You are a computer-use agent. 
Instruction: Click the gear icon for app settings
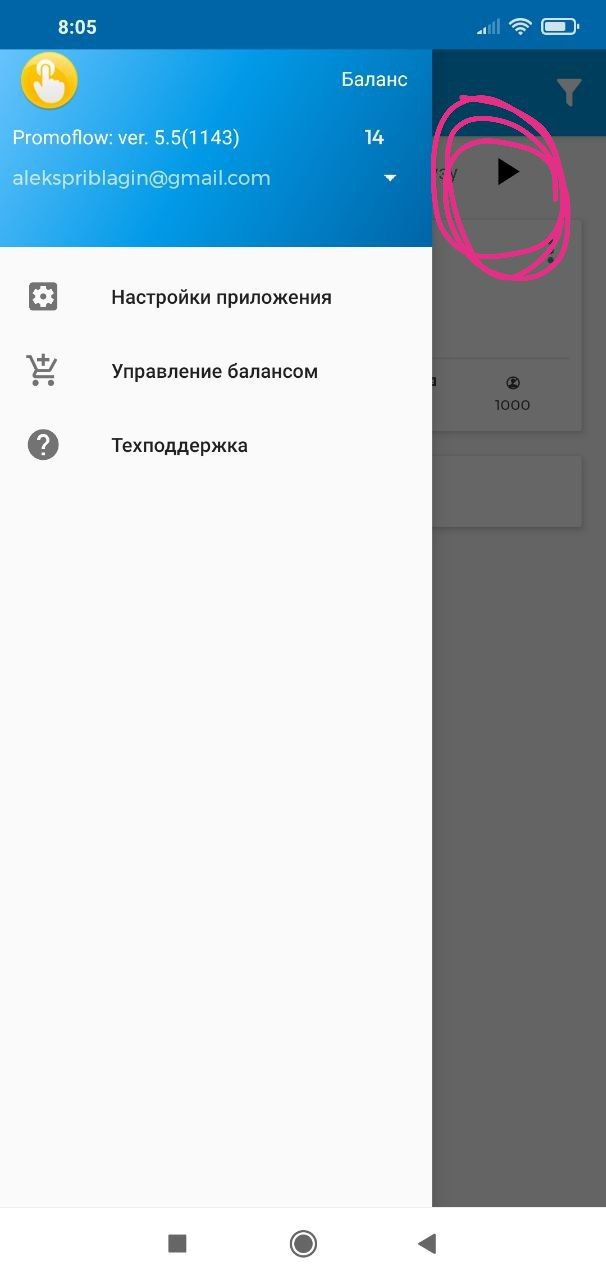tap(43, 297)
